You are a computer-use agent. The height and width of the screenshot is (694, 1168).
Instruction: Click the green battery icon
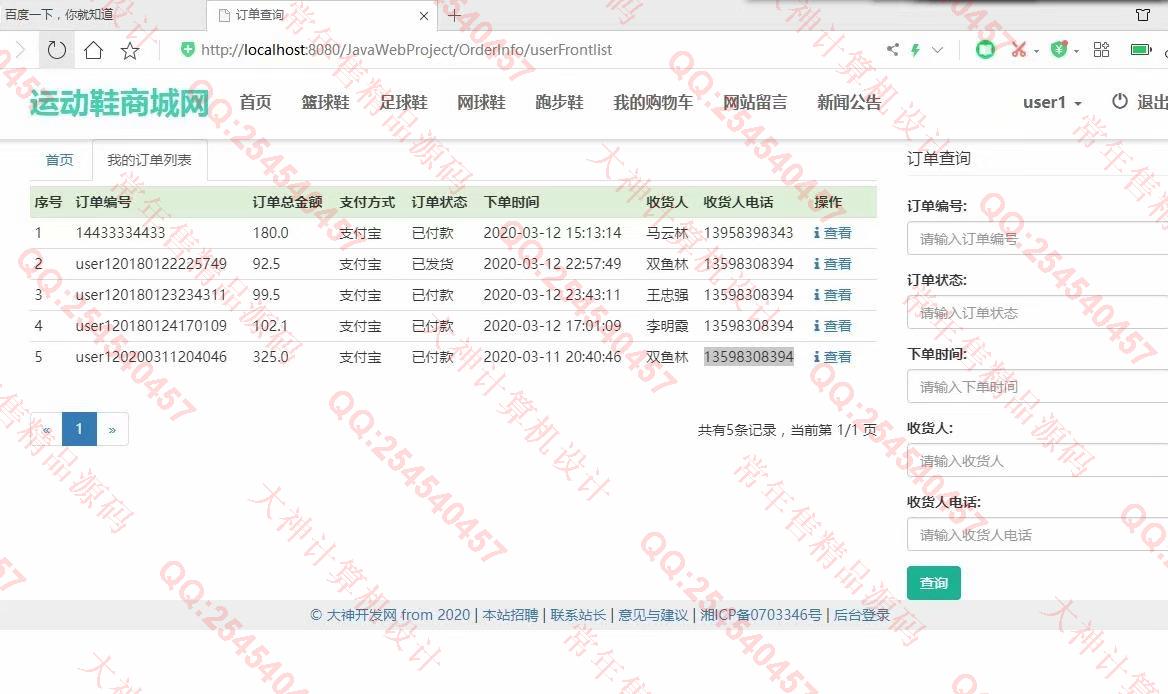click(1140, 50)
